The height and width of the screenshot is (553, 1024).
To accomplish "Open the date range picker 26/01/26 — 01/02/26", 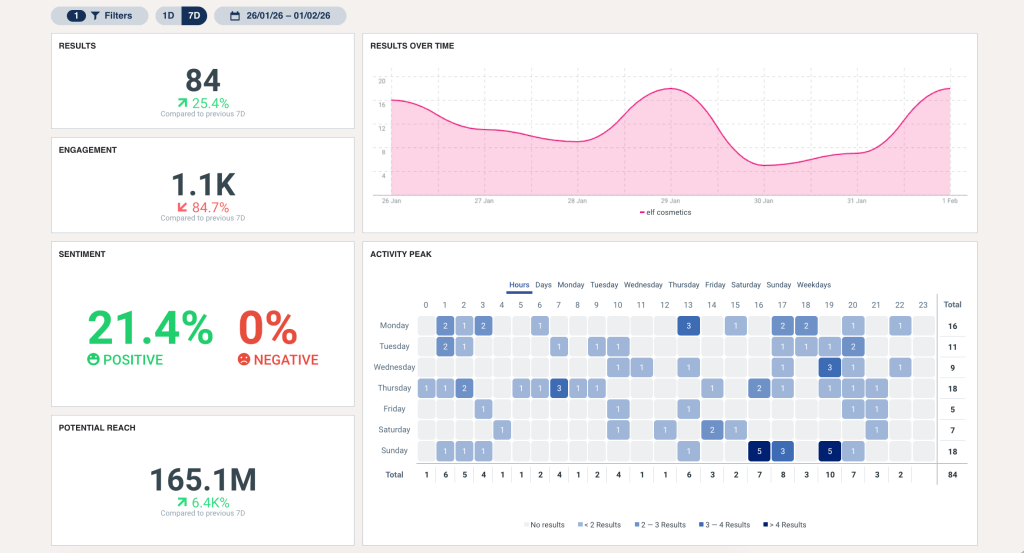I will [280, 16].
